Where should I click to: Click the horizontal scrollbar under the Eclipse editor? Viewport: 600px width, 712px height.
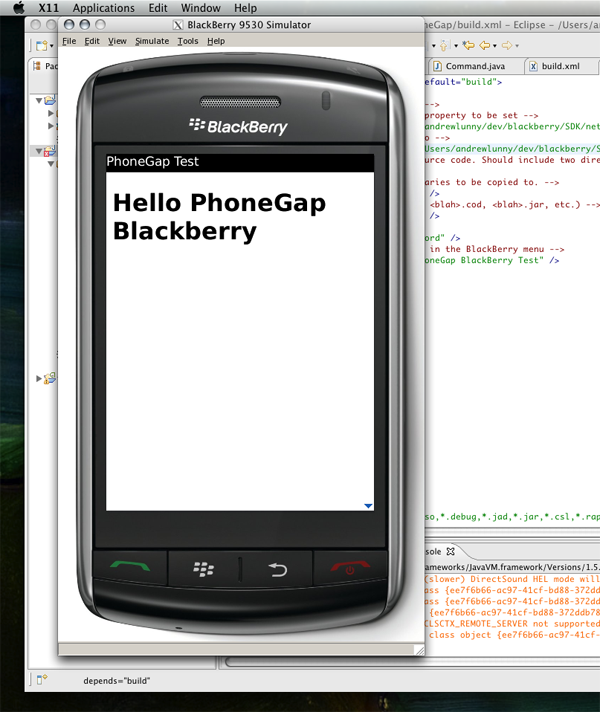click(x=412, y=663)
